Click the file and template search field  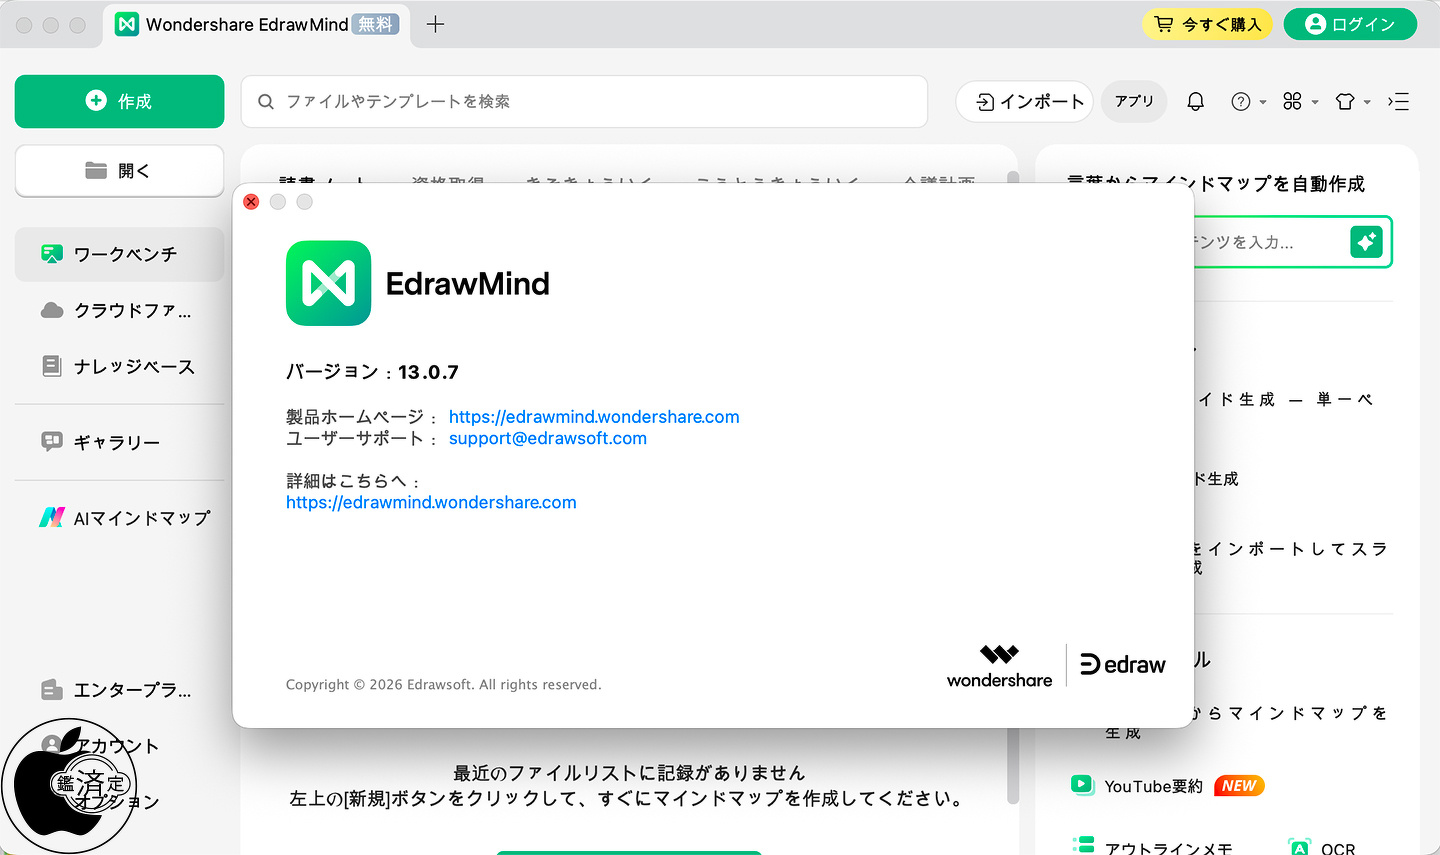(584, 102)
